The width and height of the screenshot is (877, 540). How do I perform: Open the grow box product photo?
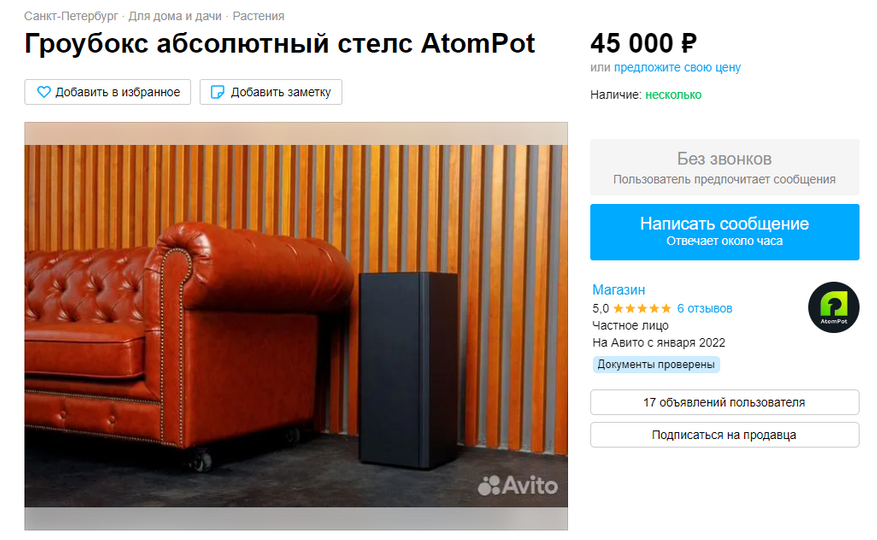pos(296,326)
